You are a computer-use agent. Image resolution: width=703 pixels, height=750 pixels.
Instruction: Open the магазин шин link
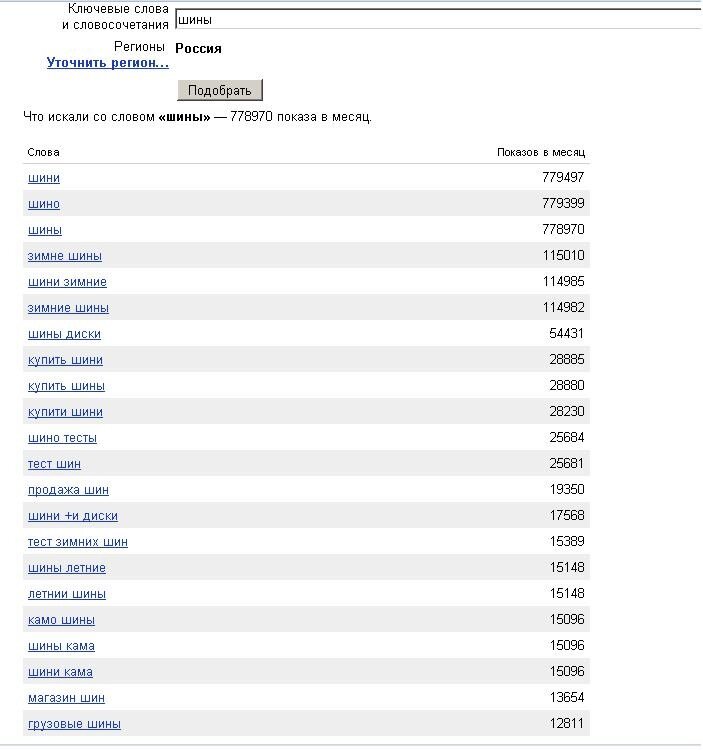(66, 698)
